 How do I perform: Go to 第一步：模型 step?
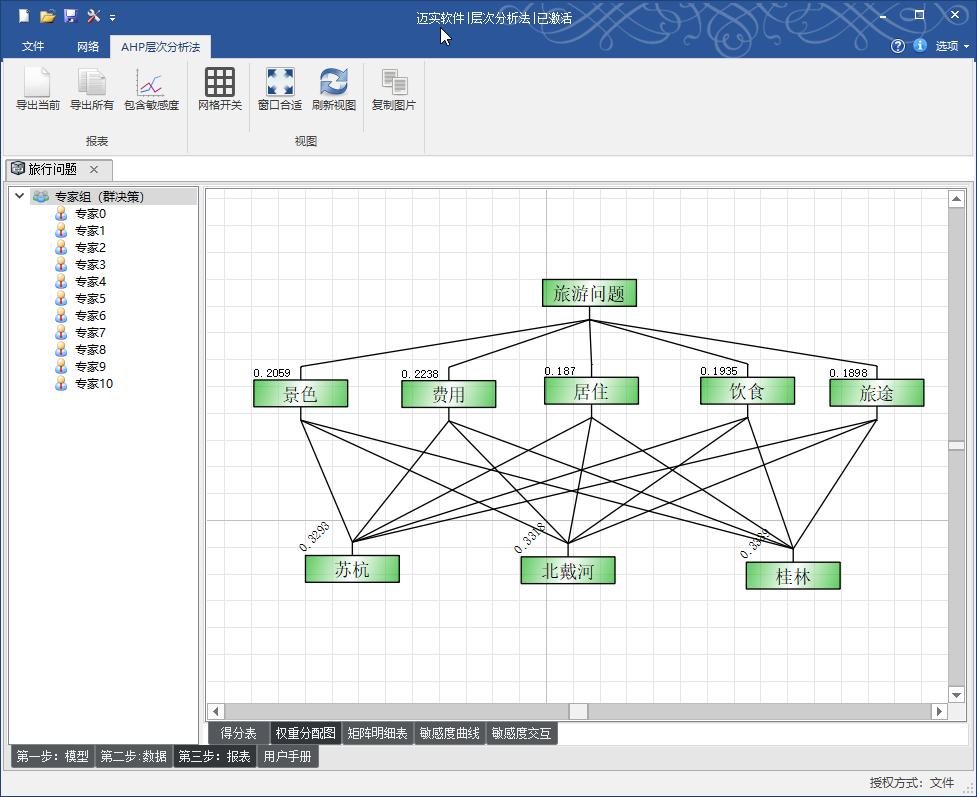52,756
